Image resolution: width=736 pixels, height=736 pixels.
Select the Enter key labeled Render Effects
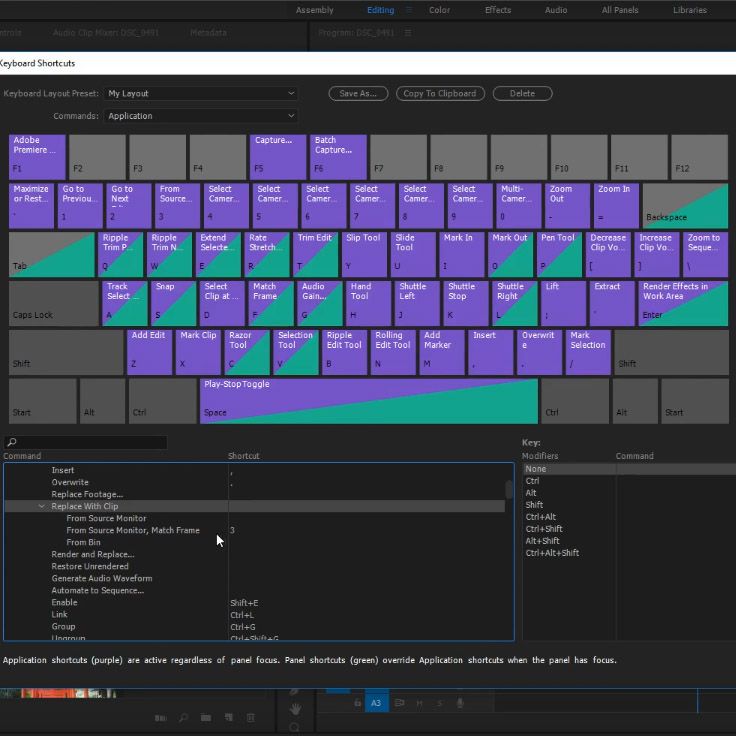click(683, 303)
